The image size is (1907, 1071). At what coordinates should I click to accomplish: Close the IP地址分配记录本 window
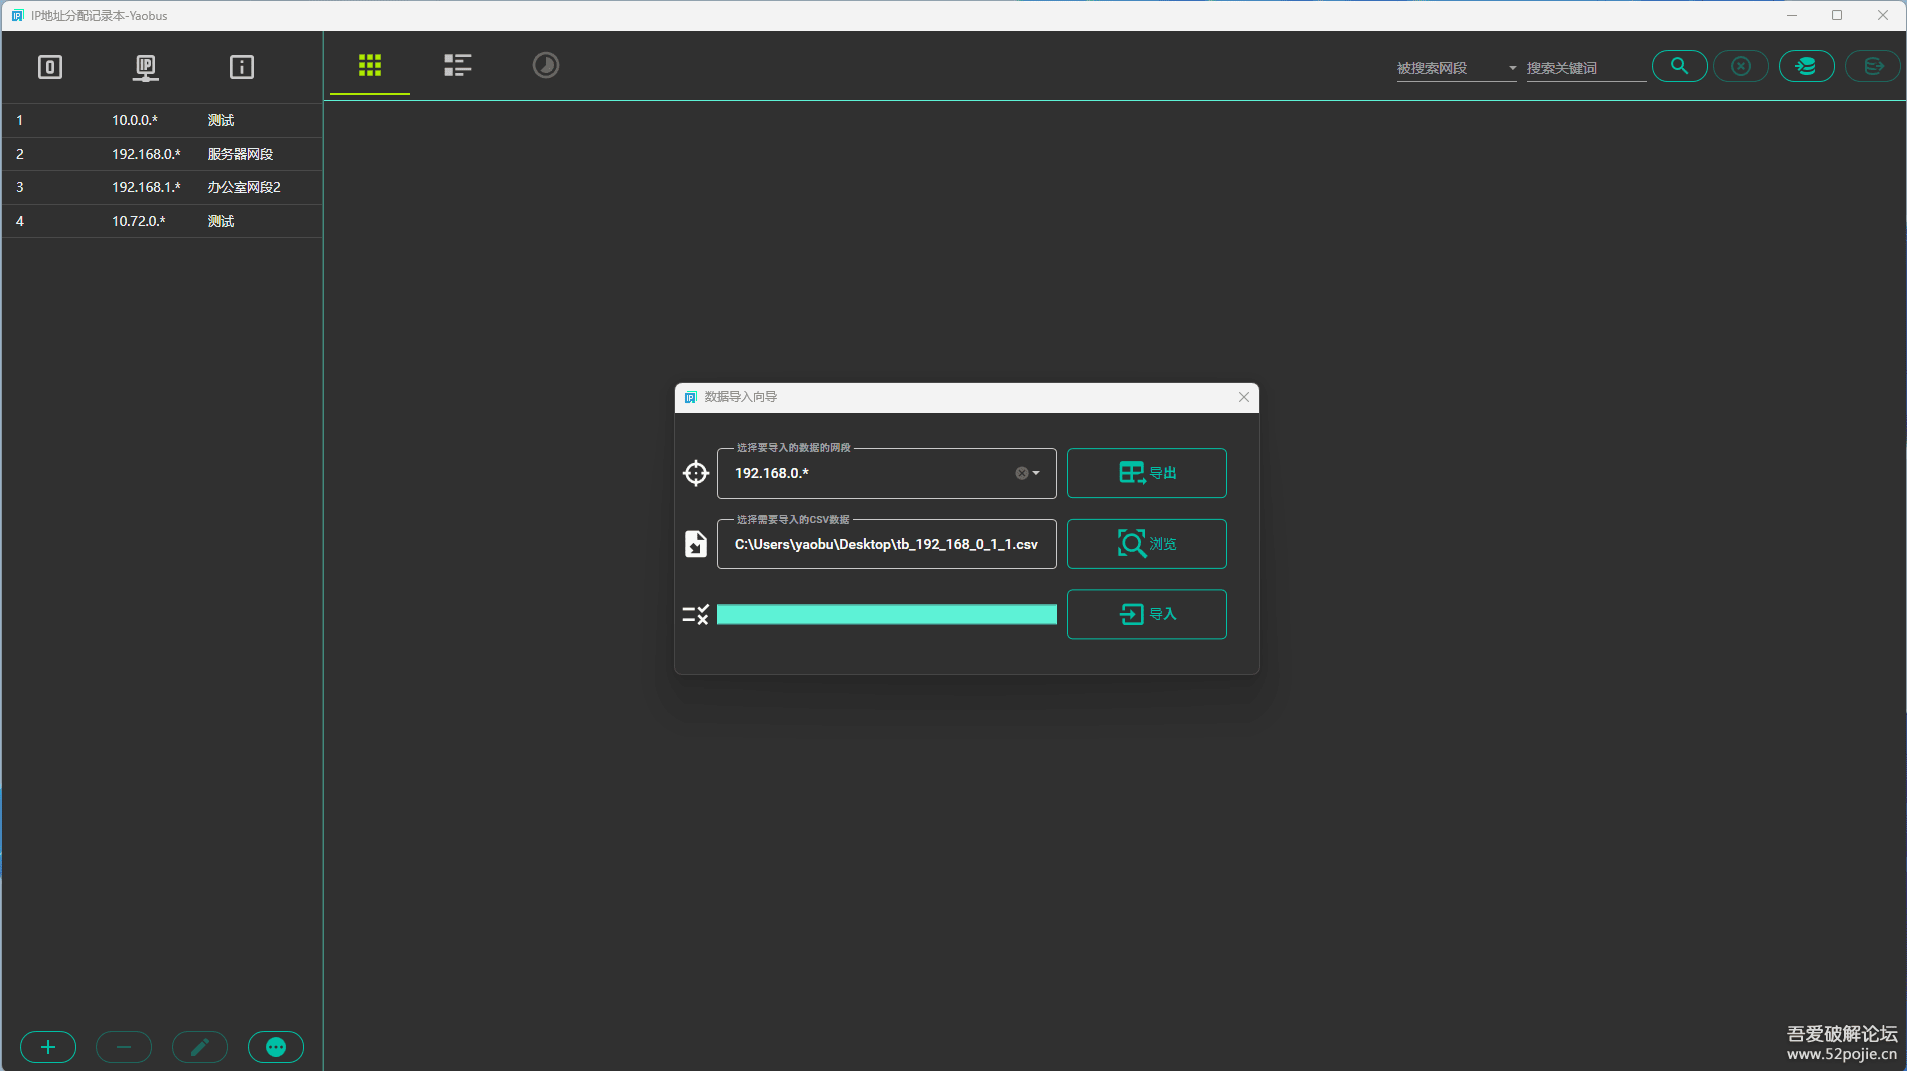1883,15
